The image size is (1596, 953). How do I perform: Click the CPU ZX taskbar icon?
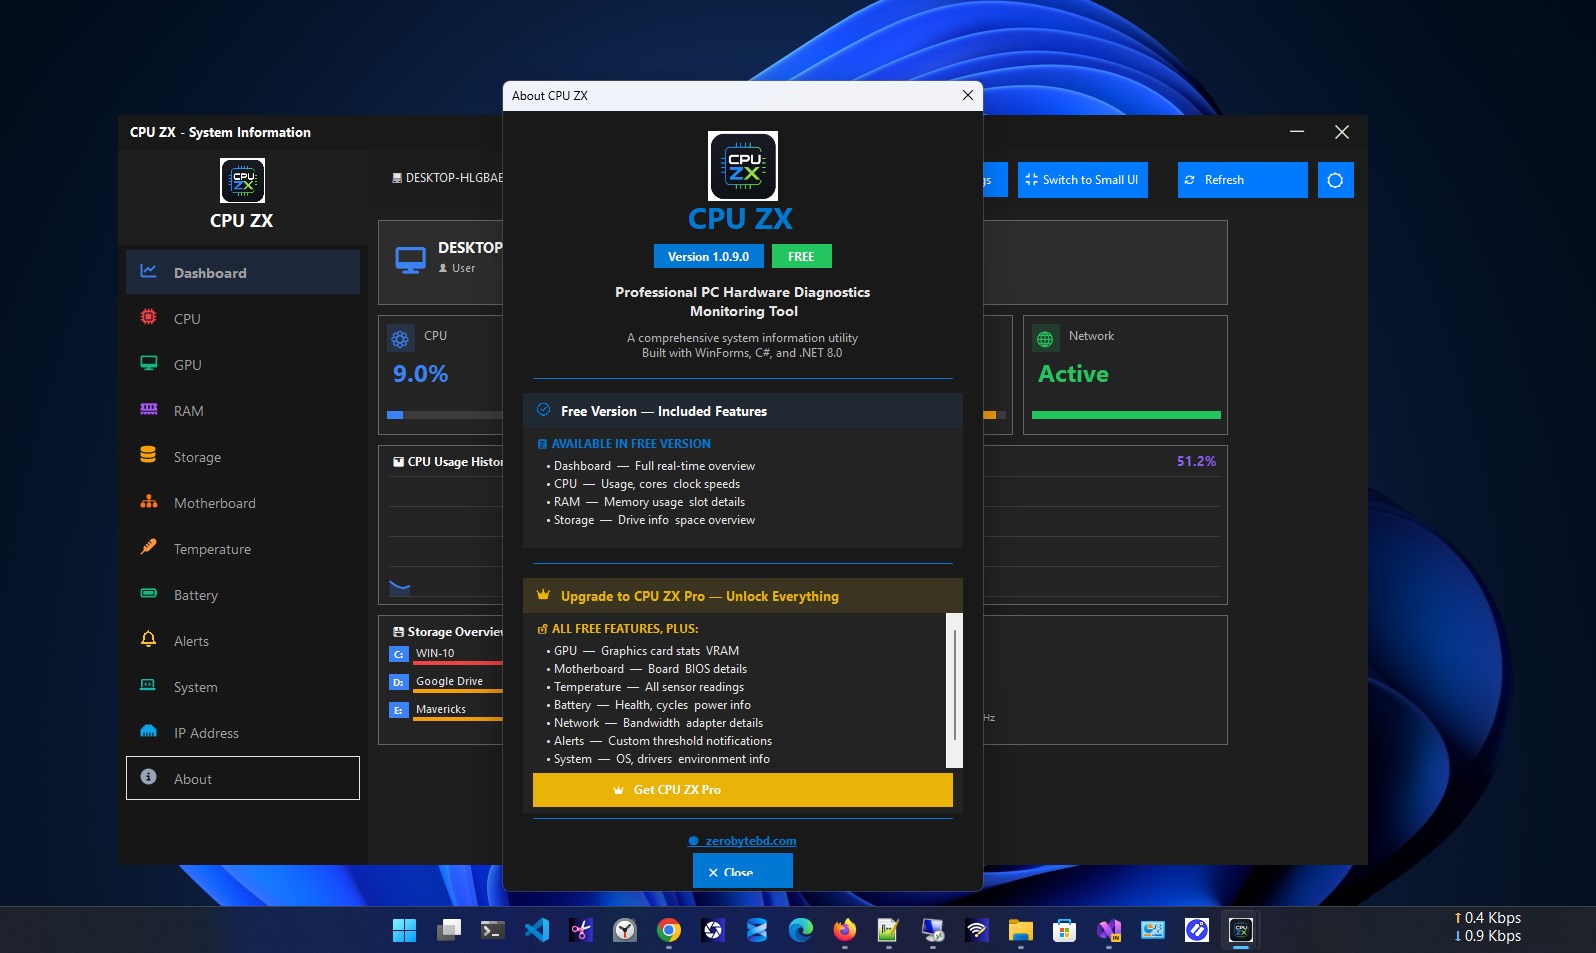pyautogui.click(x=1241, y=930)
